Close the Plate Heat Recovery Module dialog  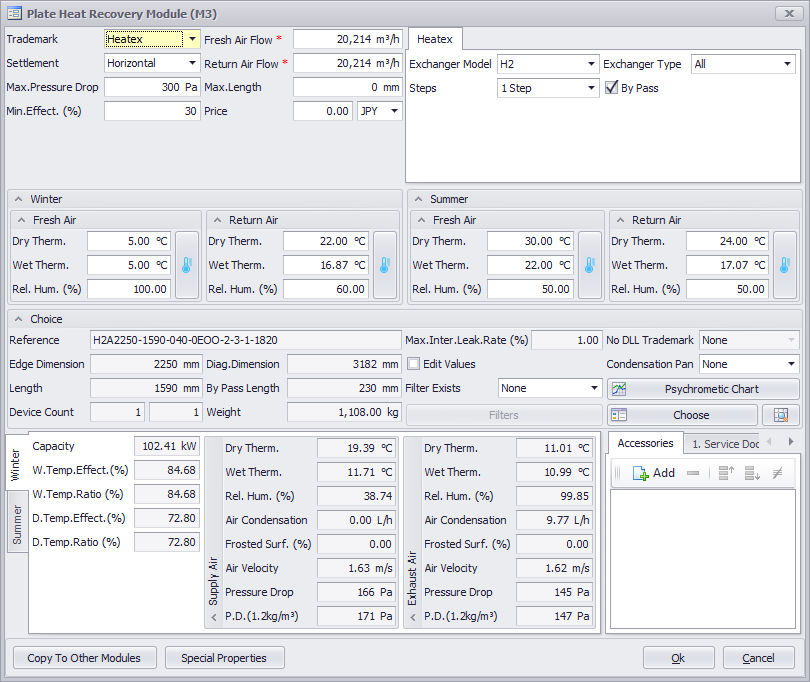tap(789, 13)
